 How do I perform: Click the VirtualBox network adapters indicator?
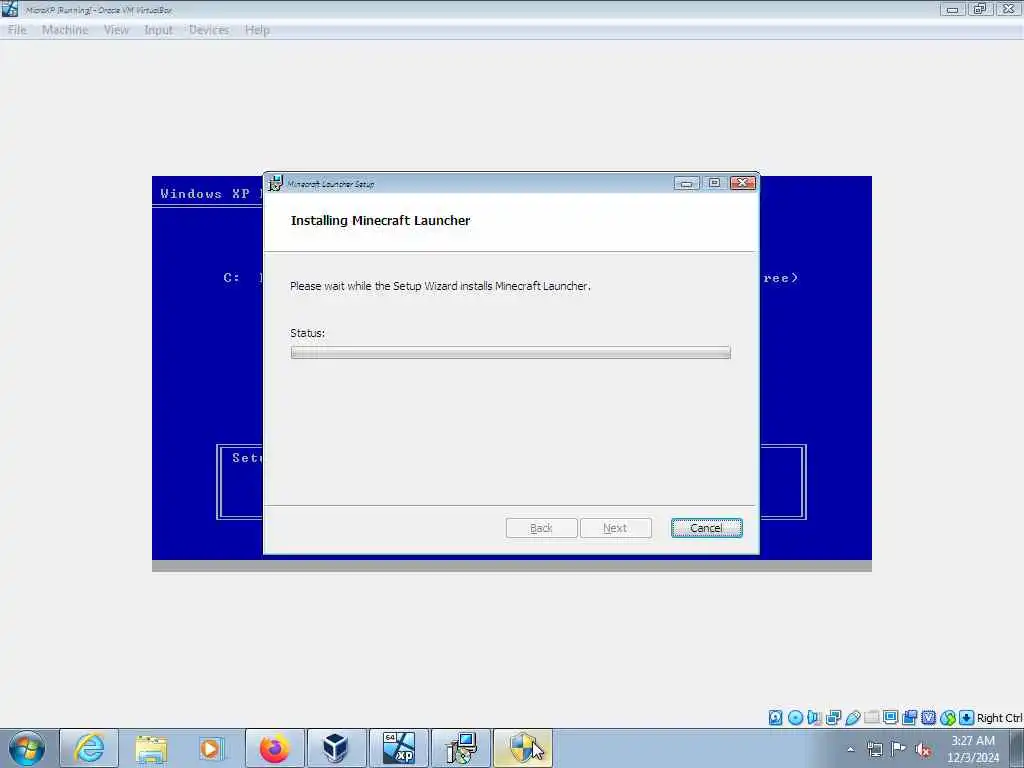tap(833, 718)
